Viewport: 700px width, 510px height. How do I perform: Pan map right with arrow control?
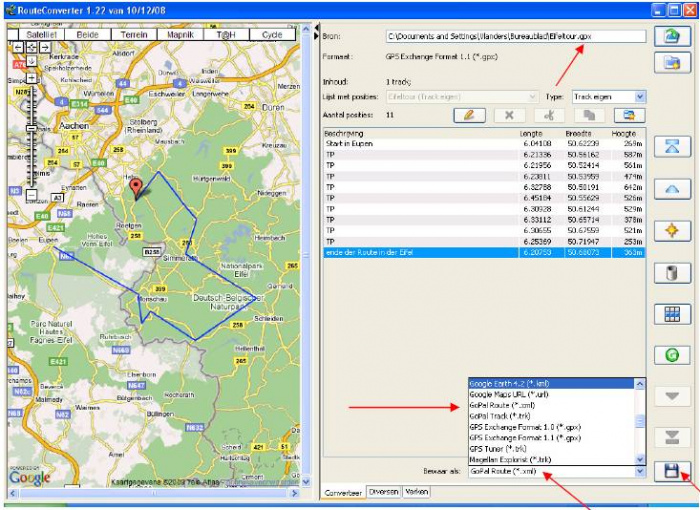pyautogui.click(x=45, y=47)
